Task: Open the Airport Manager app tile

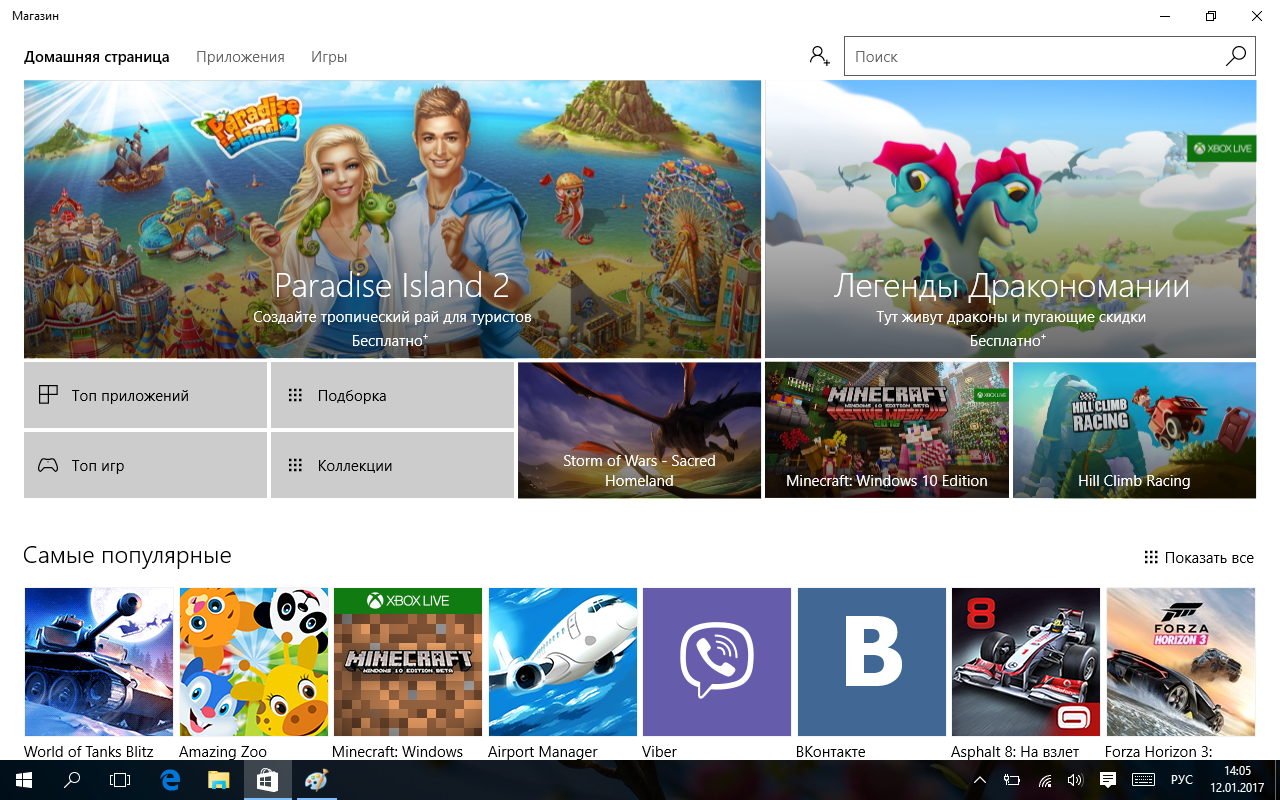Action: coord(563,674)
